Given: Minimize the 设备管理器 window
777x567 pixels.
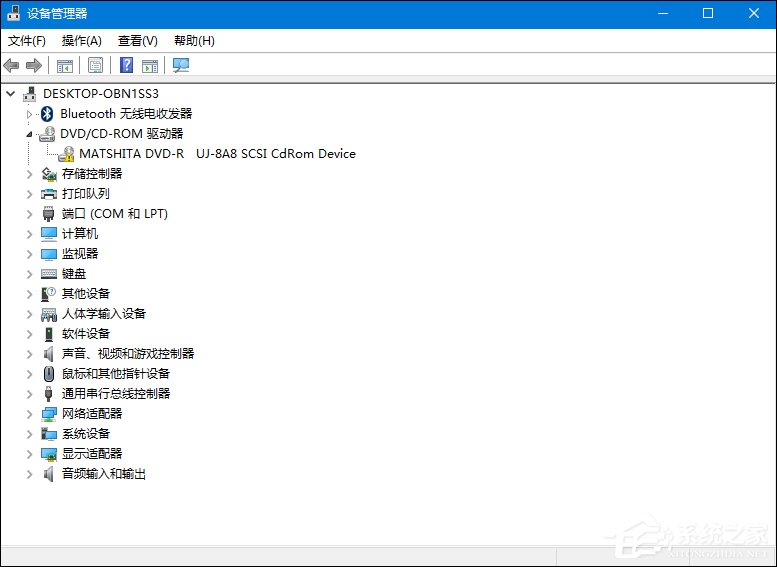Looking at the screenshot, I should click(x=663, y=13).
